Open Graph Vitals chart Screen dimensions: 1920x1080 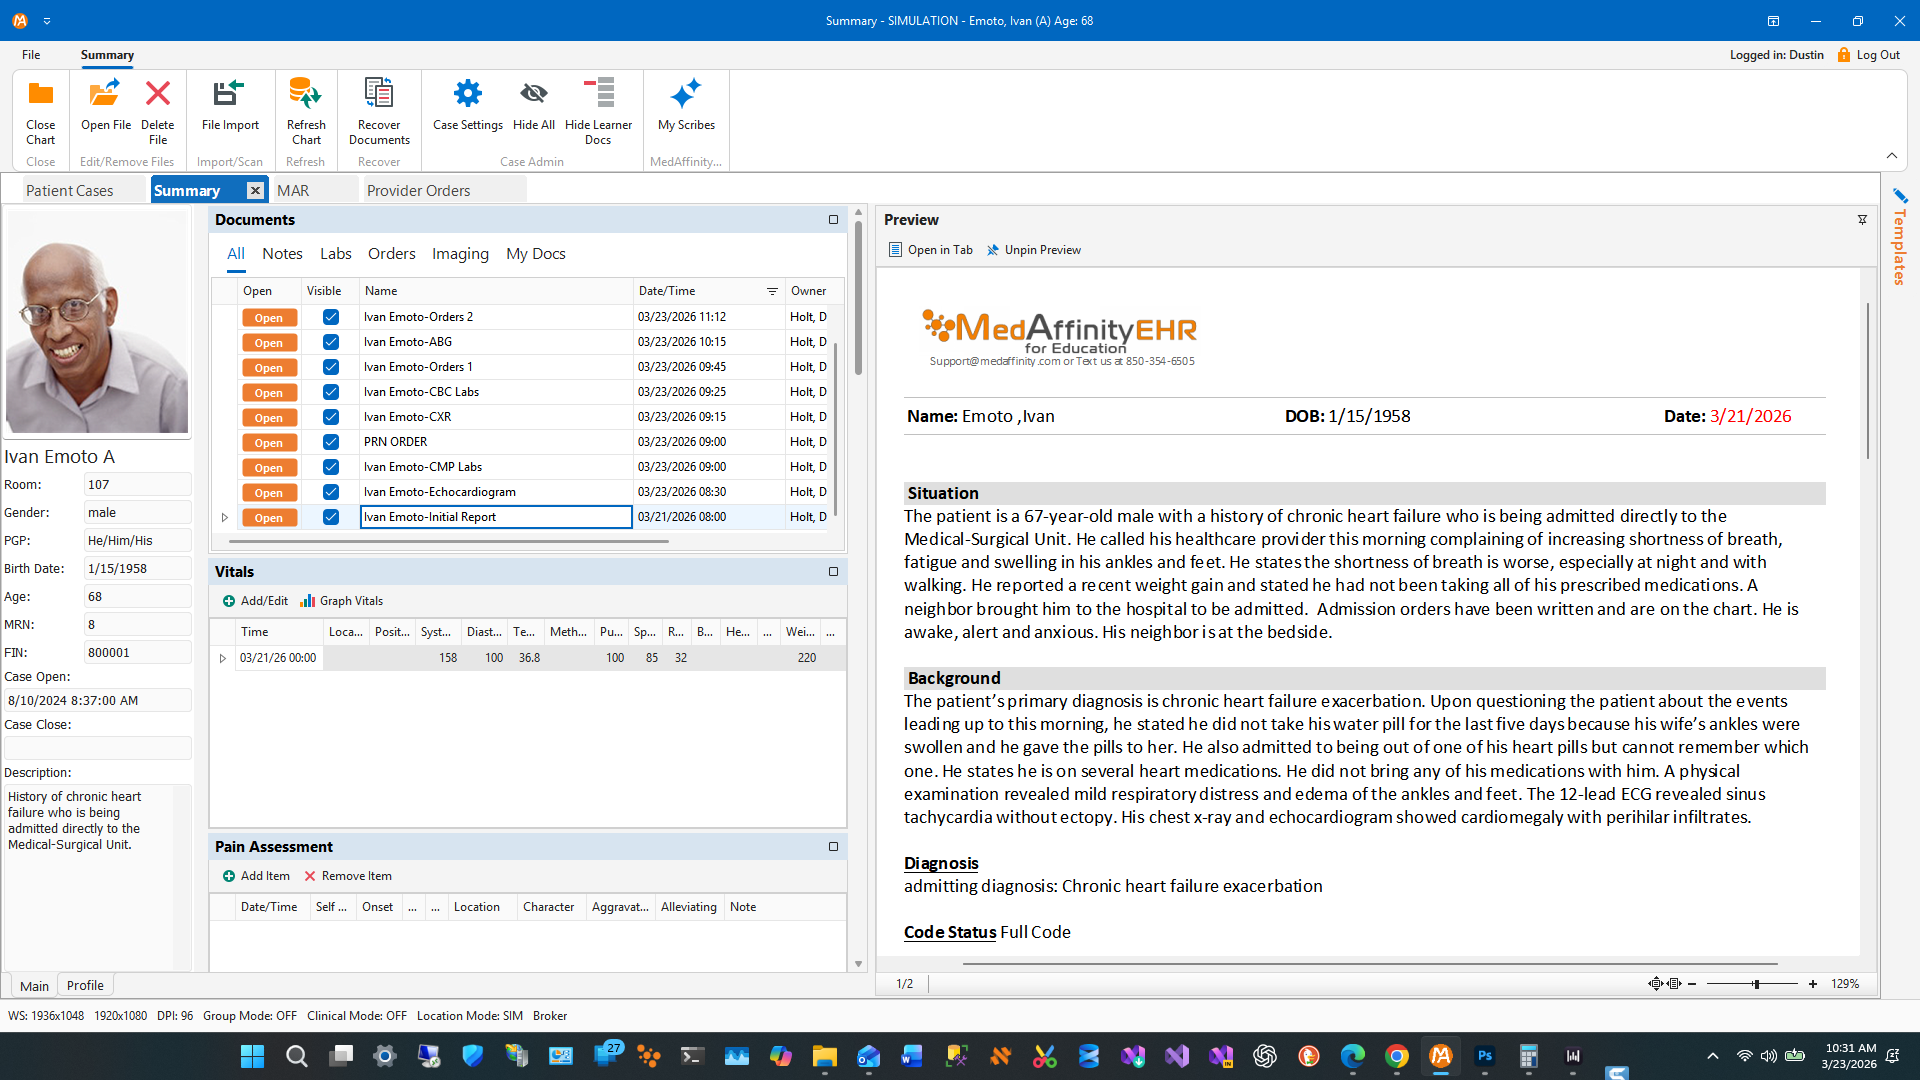pyautogui.click(x=342, y=601)
